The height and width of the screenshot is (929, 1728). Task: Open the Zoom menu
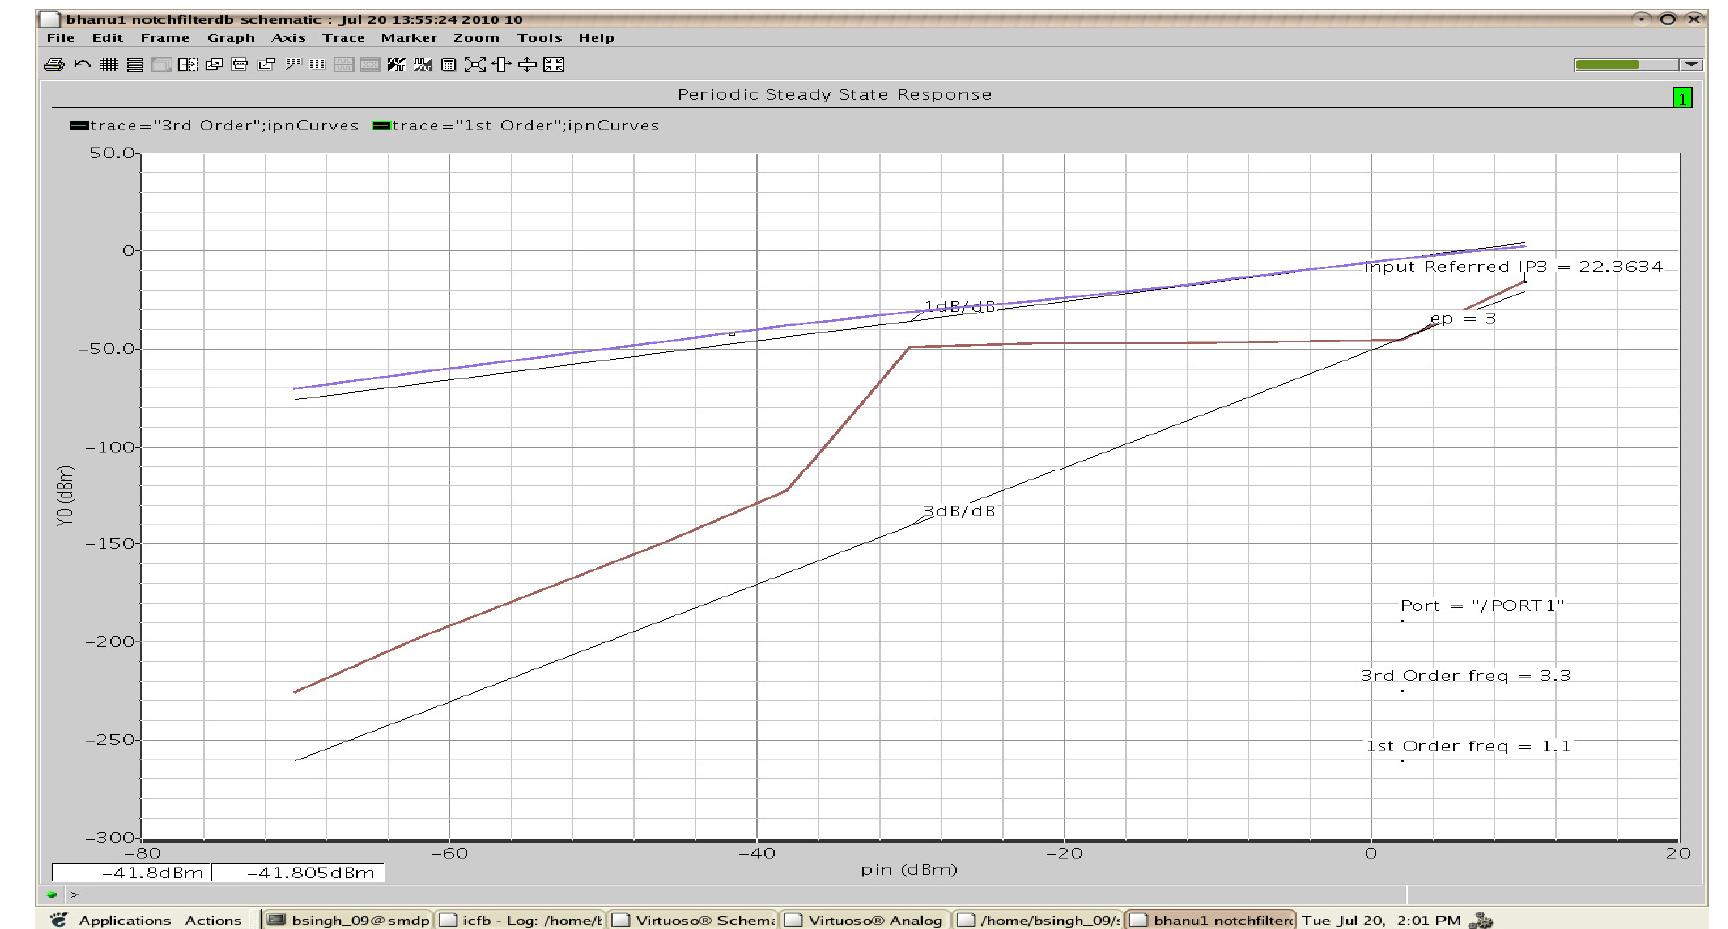(x=476, y=38)
